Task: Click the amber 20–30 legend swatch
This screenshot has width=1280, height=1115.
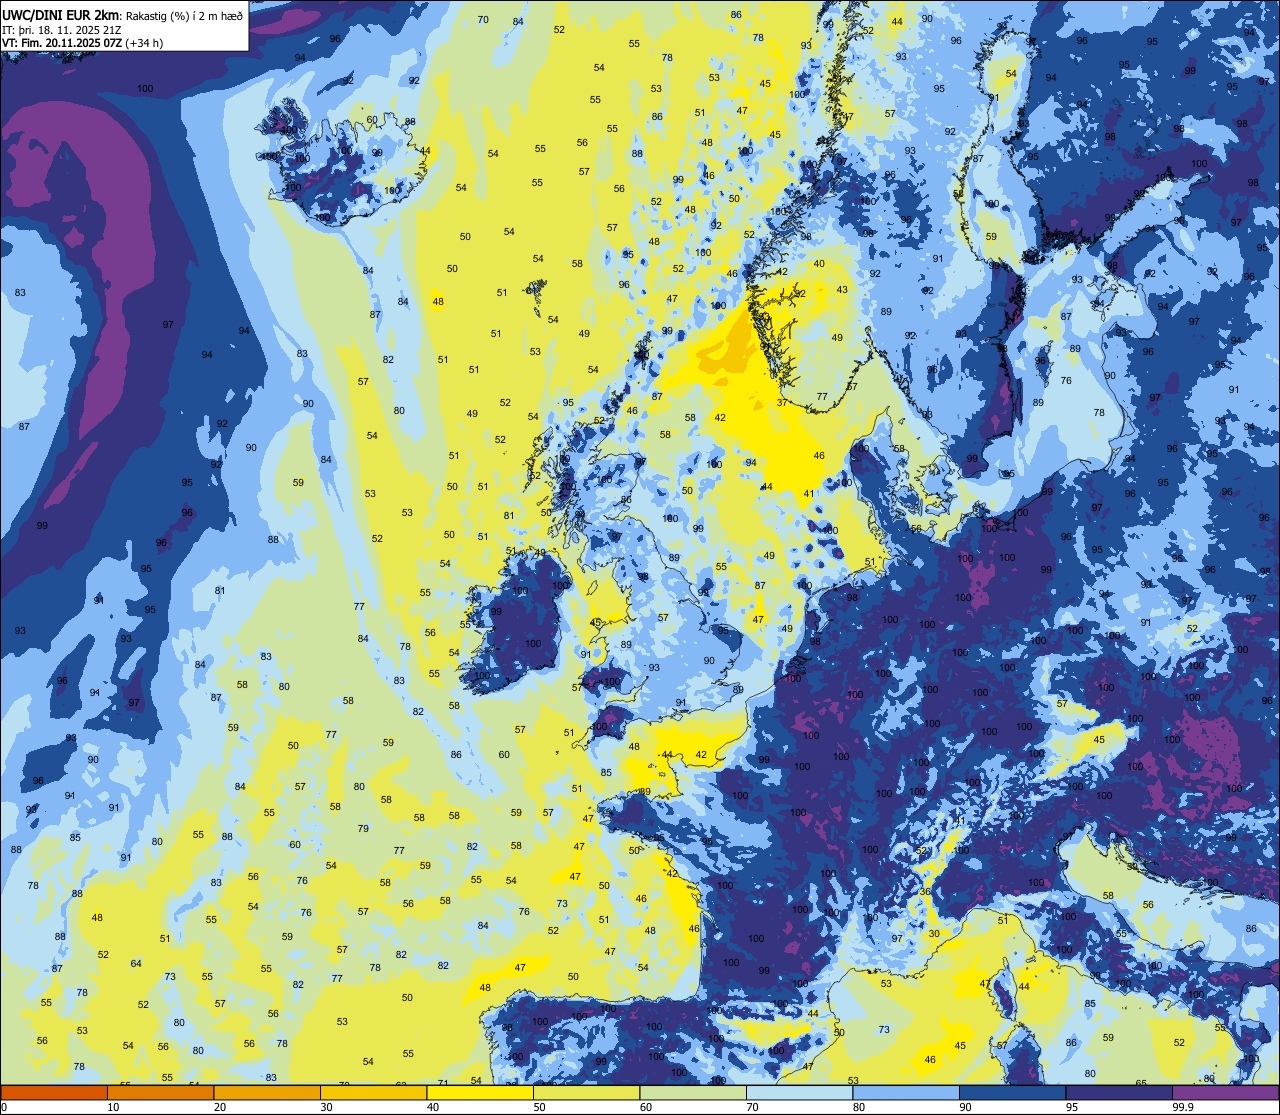Action: pyautogui.click(x=267, y=1093)
